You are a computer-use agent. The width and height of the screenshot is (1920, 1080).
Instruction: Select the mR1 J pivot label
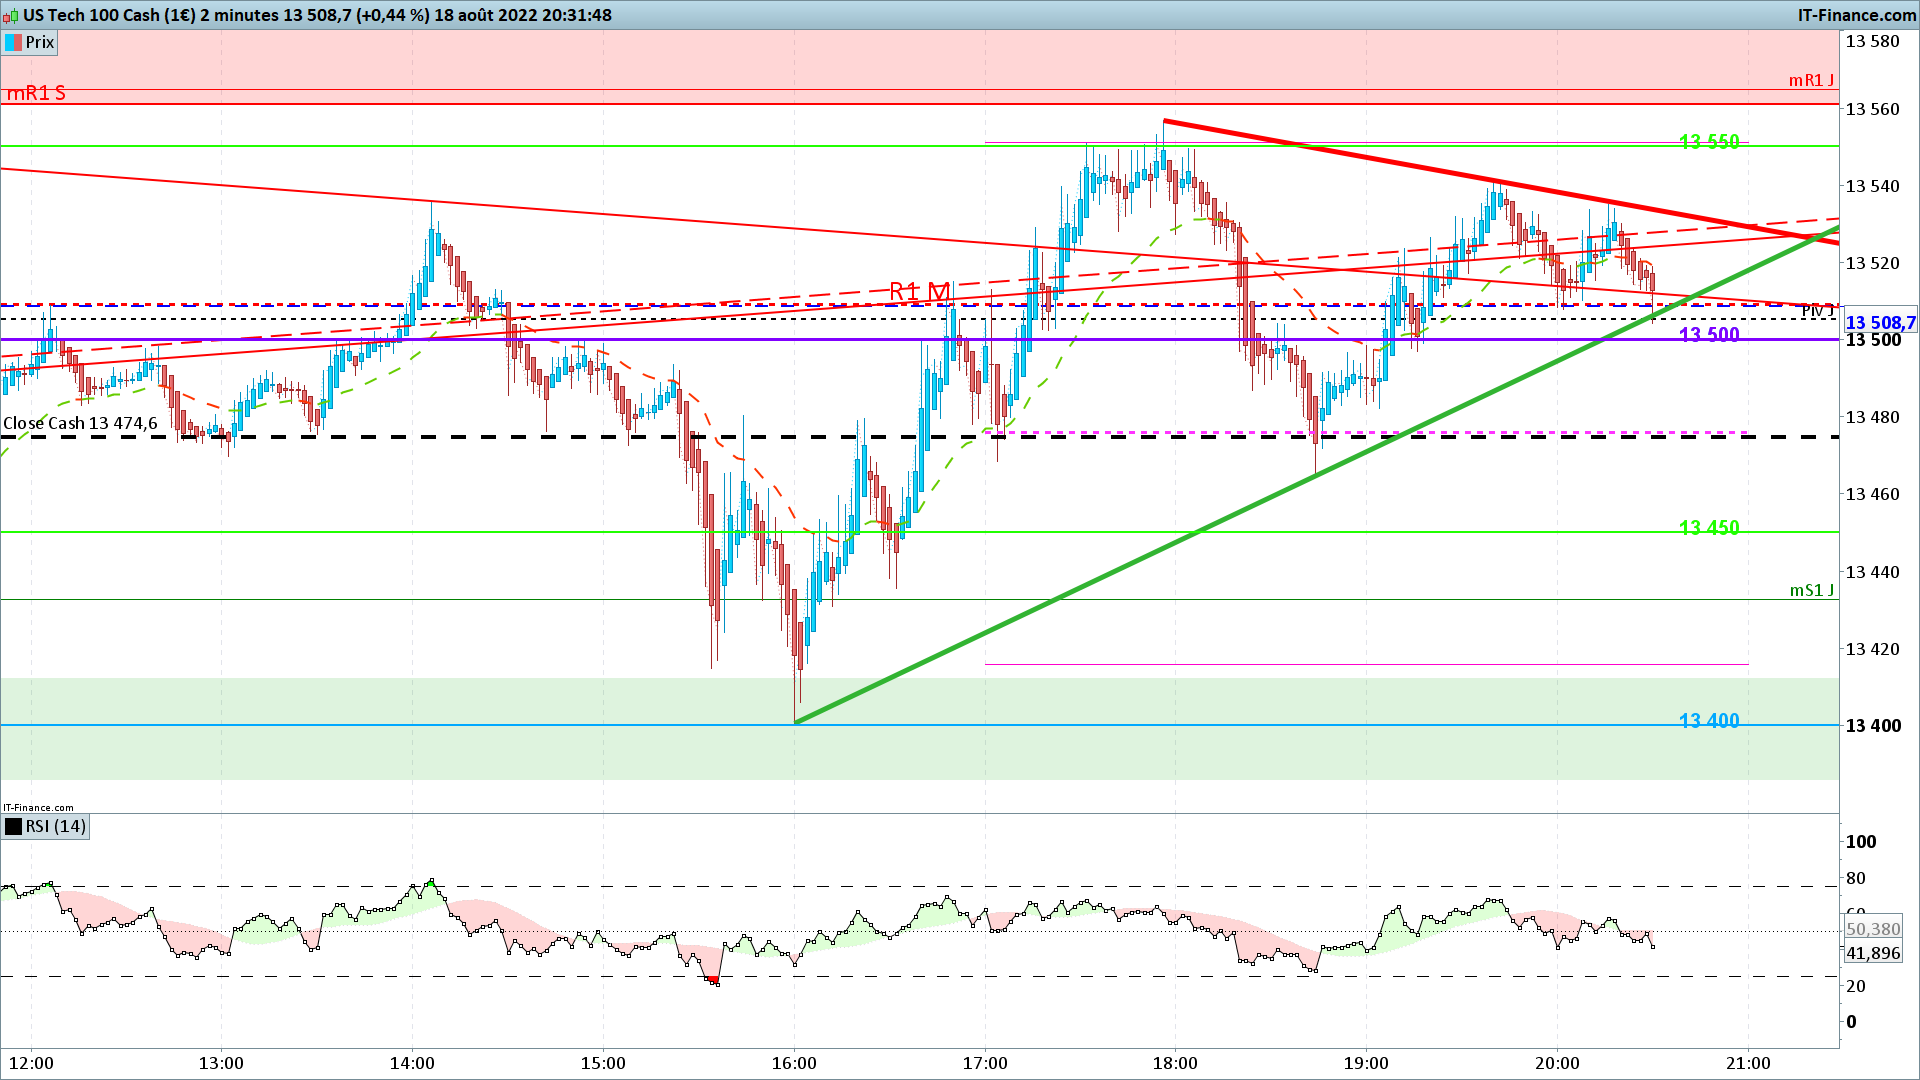coord(1811,80)
